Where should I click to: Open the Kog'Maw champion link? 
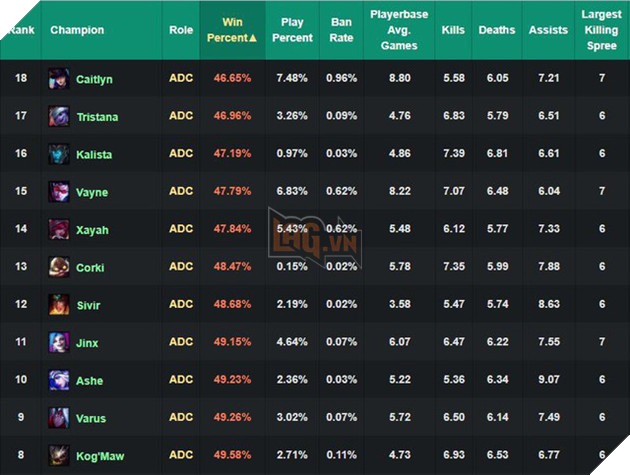click(100, 457)
